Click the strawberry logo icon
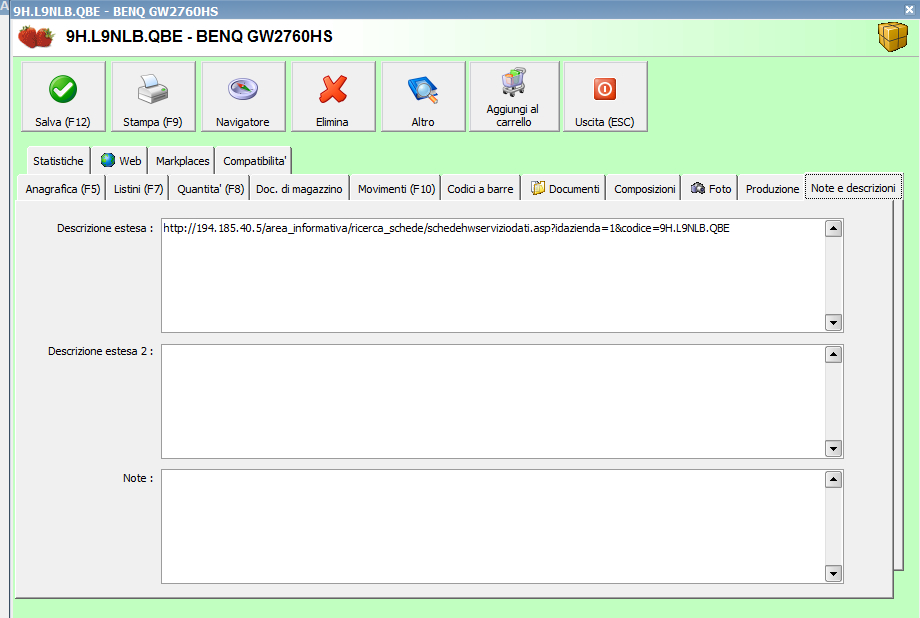The image size is (920, 618). [x=36, y=36]
